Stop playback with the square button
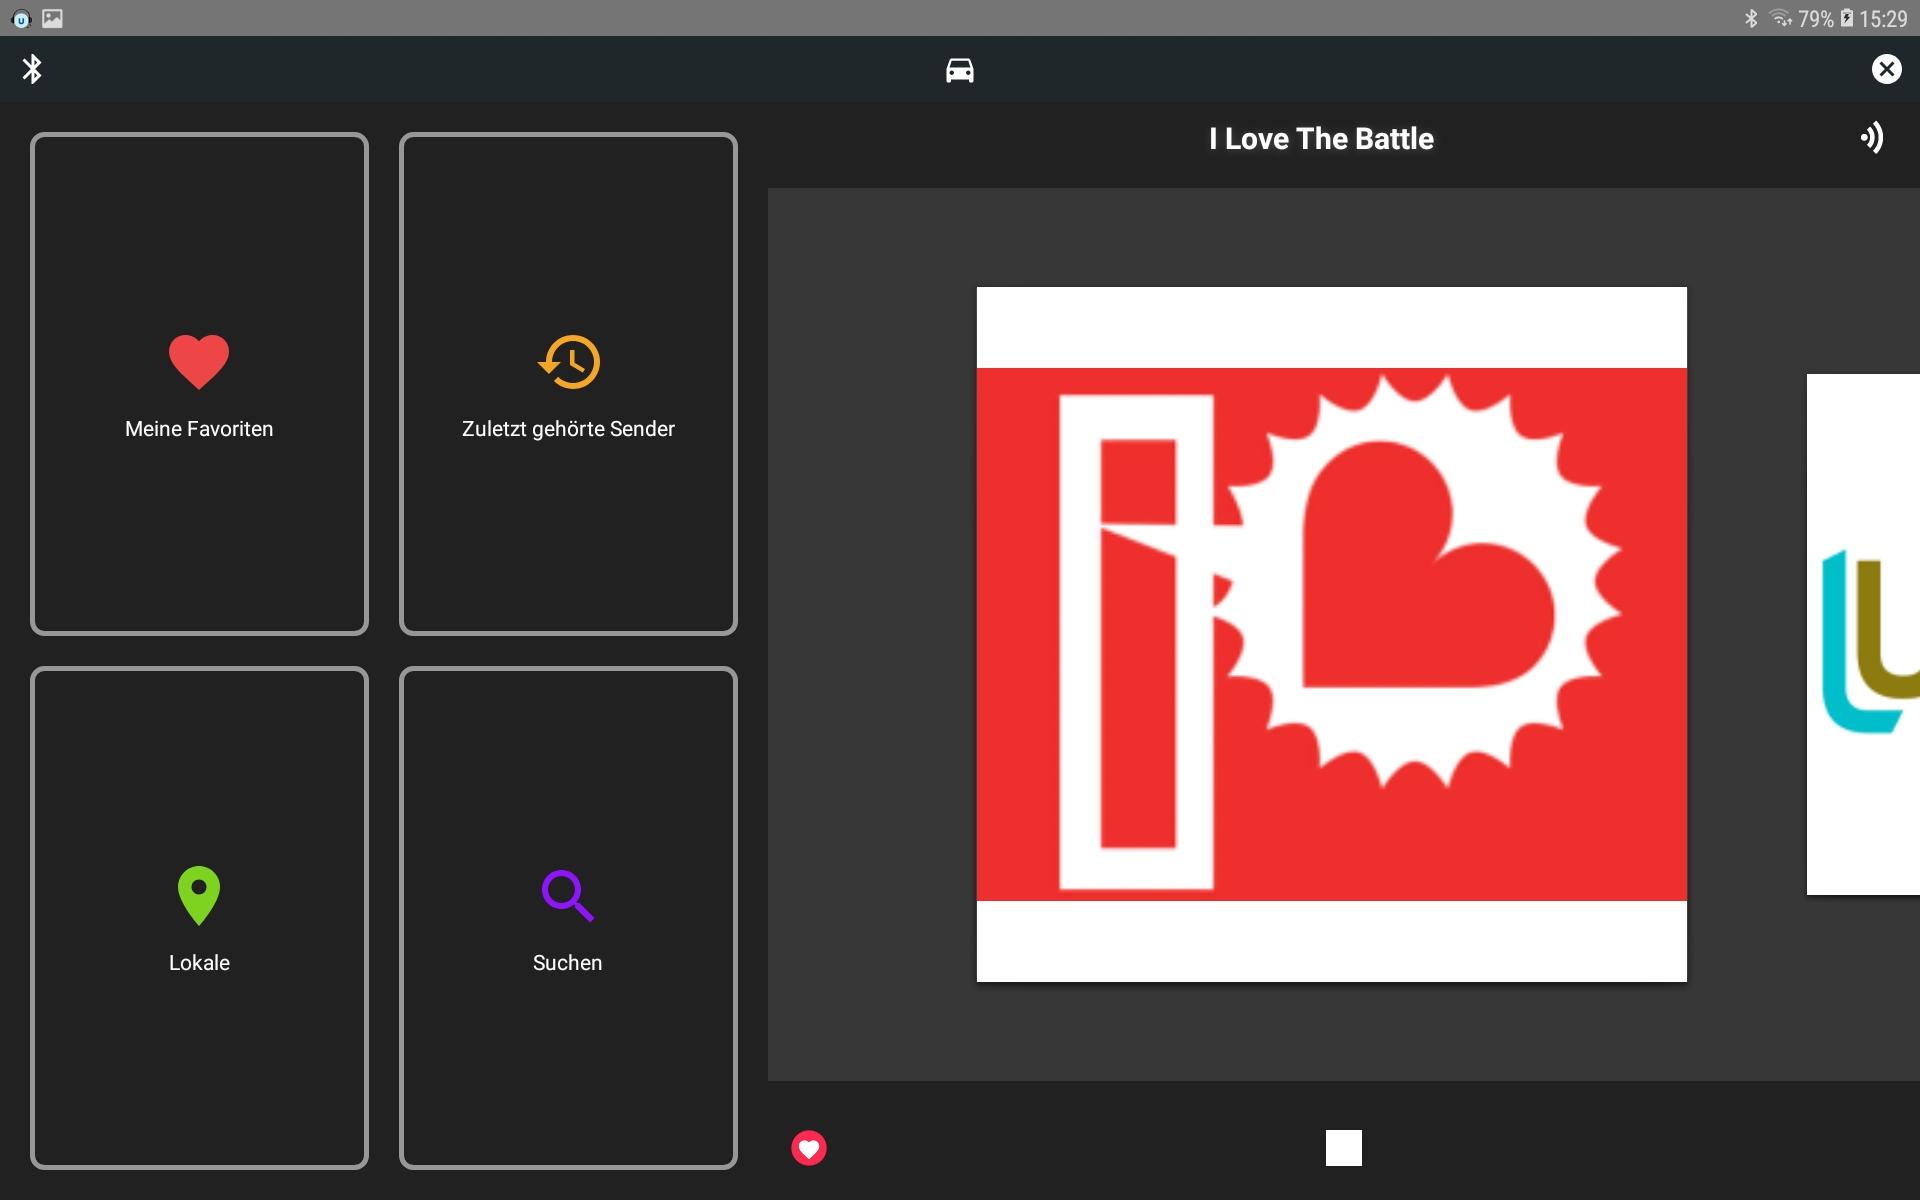 [x=1343, y=1148]
